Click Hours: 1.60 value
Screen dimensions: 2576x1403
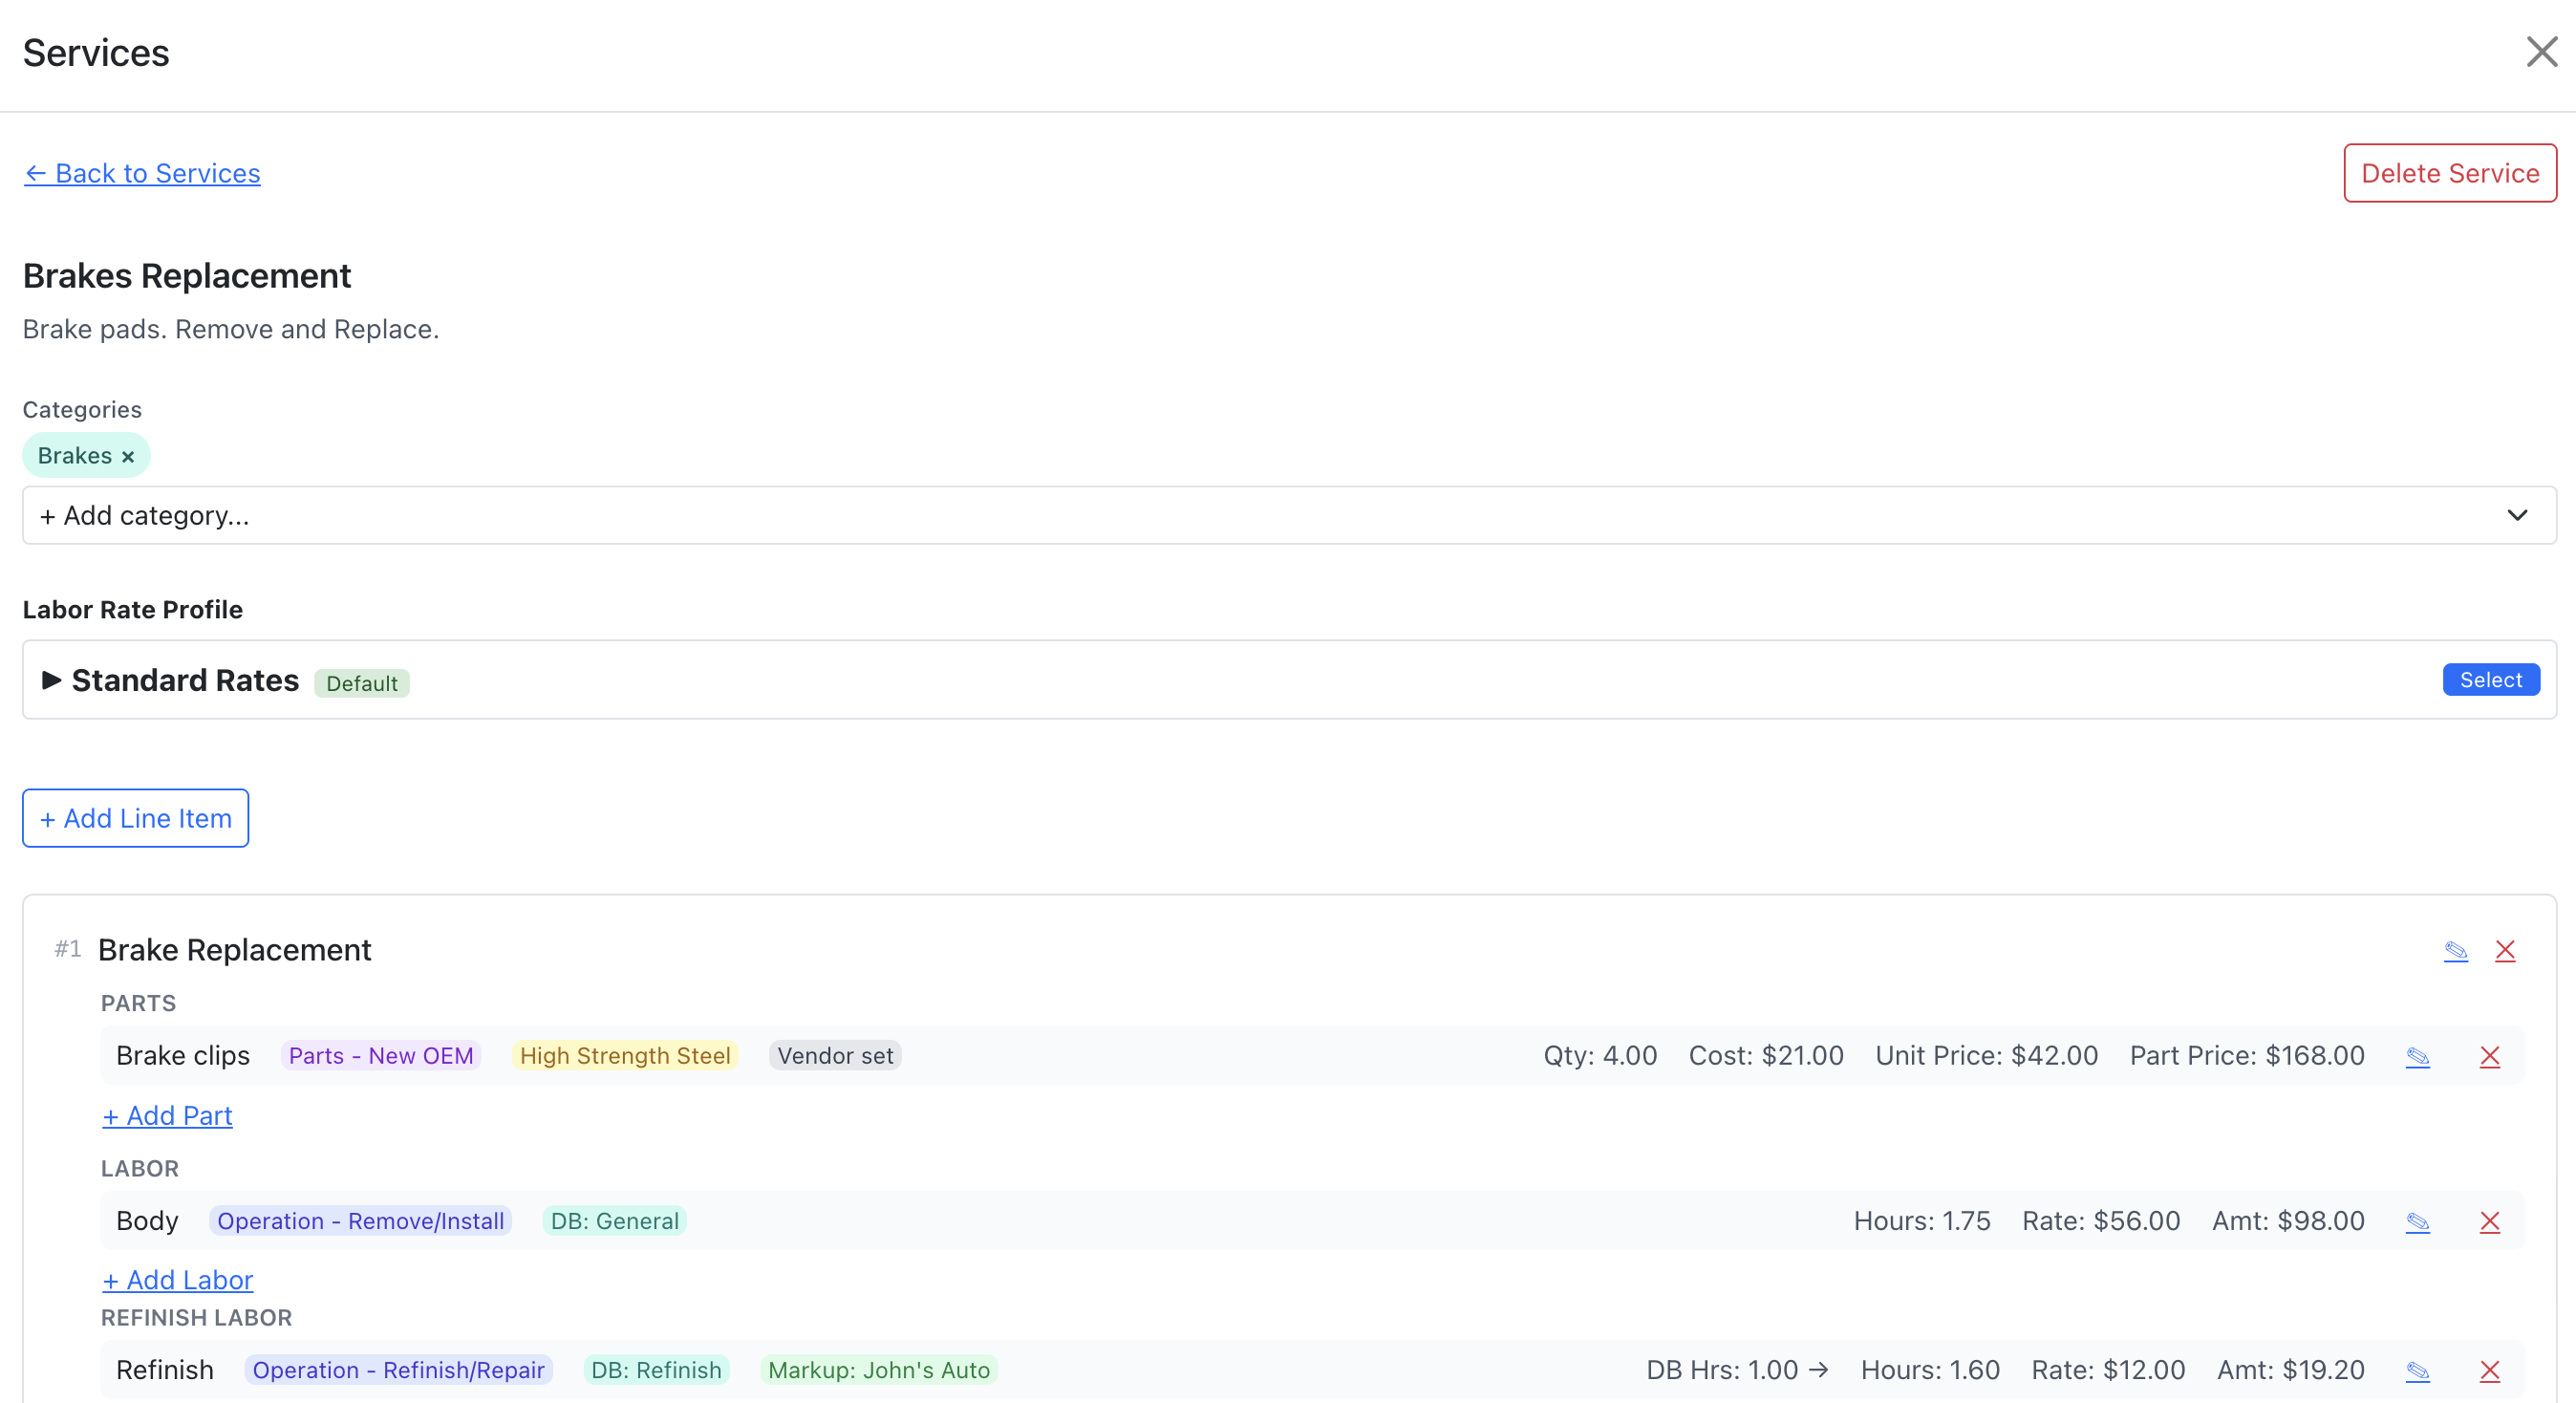[1930, 1370]
